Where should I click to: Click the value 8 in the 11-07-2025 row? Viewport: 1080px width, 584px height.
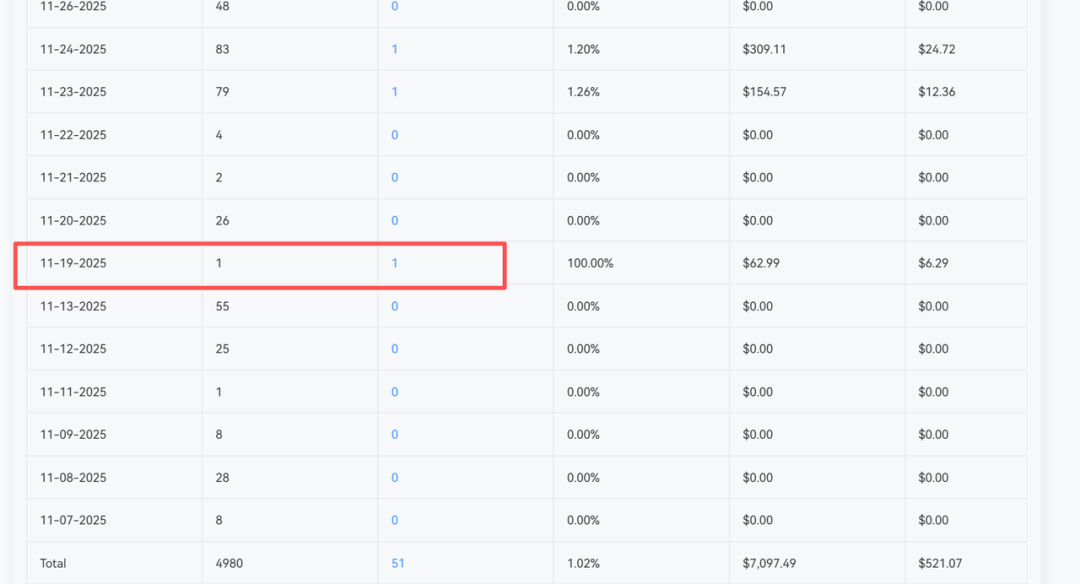[219, 521]
